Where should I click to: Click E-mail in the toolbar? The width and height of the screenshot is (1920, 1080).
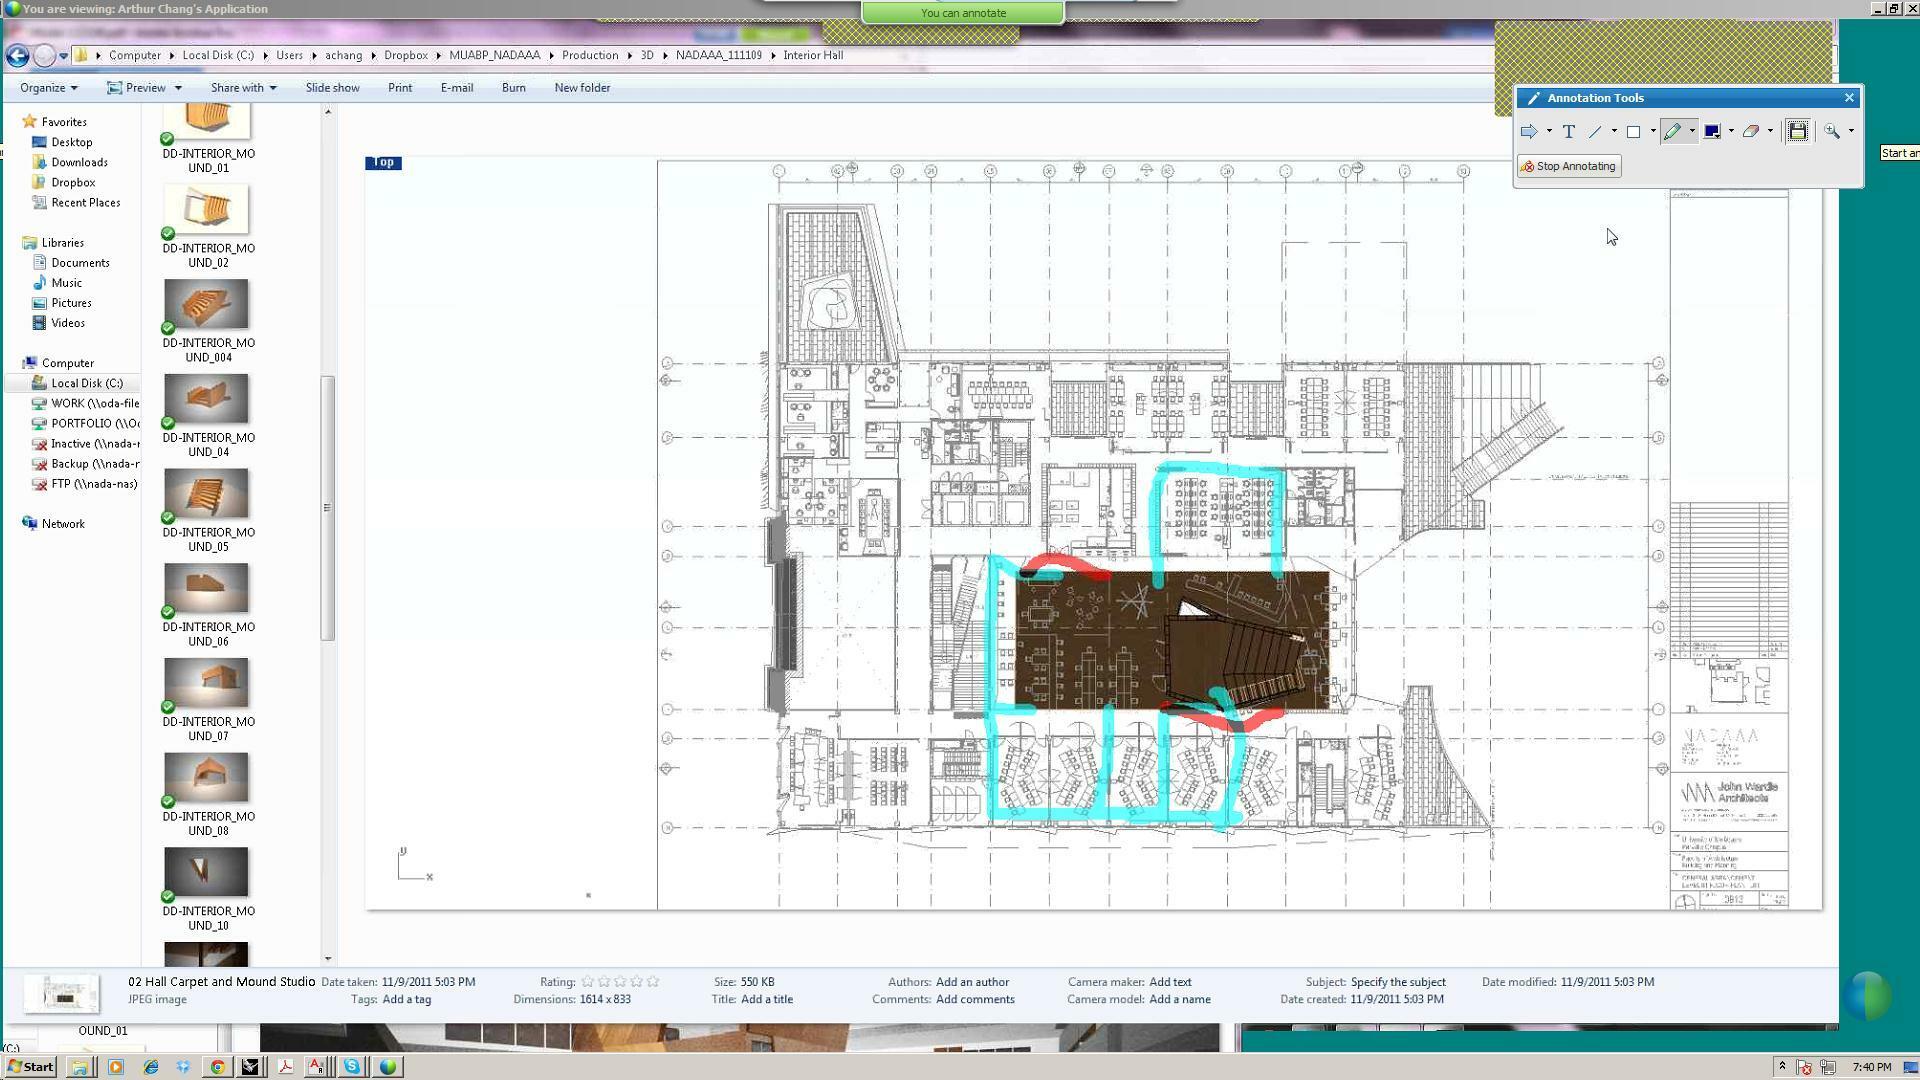pyautogui.click(x=457, y=88)
